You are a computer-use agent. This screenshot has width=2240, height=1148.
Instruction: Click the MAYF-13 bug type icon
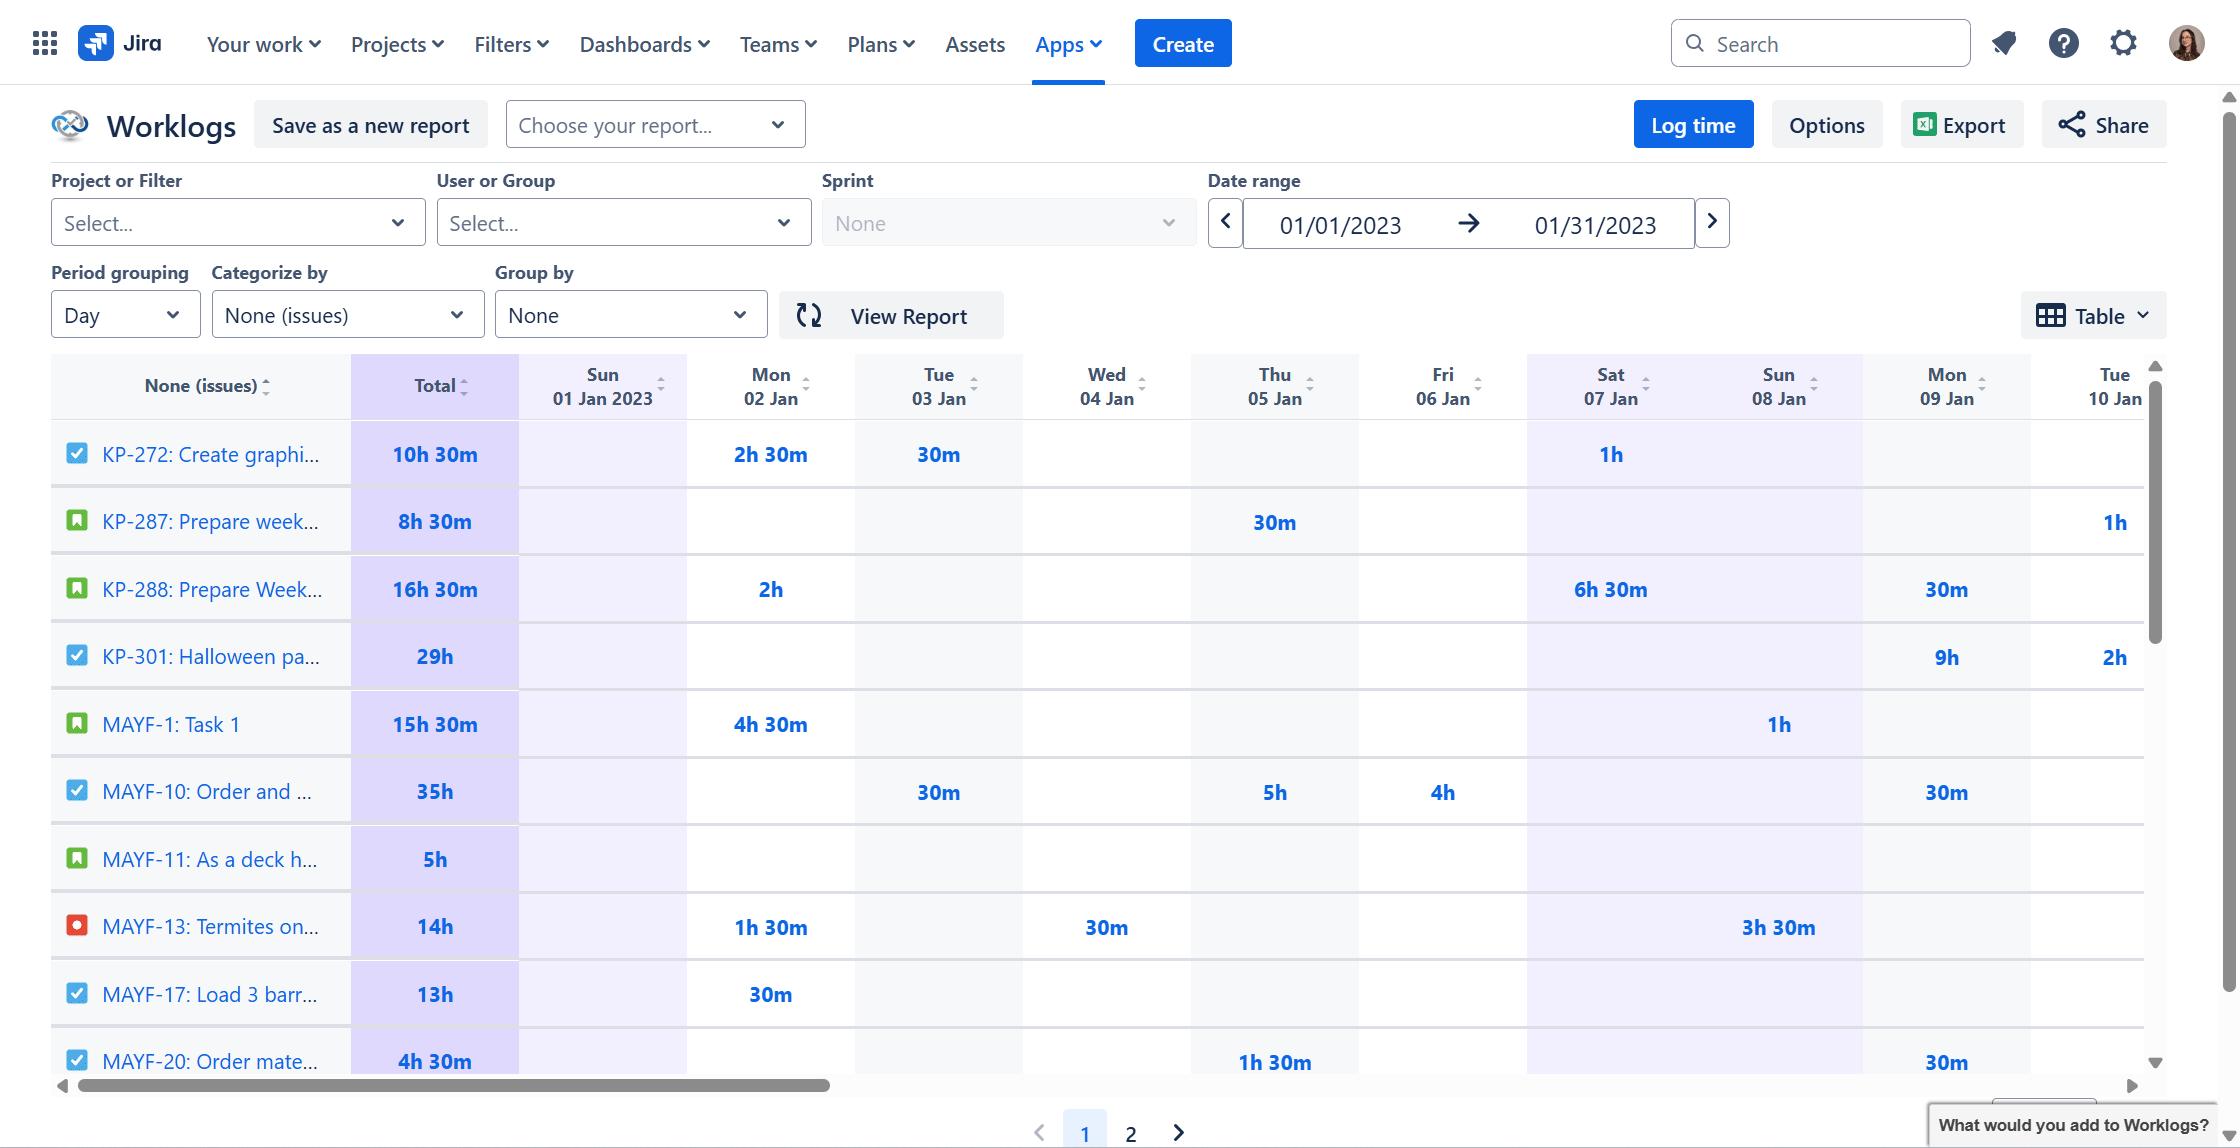tap(77, 926)
